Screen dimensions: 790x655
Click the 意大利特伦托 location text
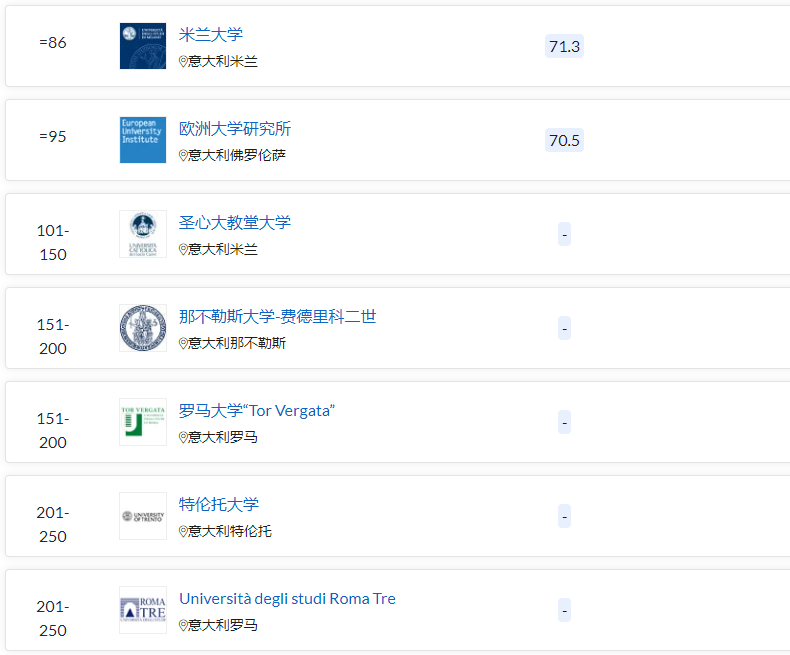(230, 531)
